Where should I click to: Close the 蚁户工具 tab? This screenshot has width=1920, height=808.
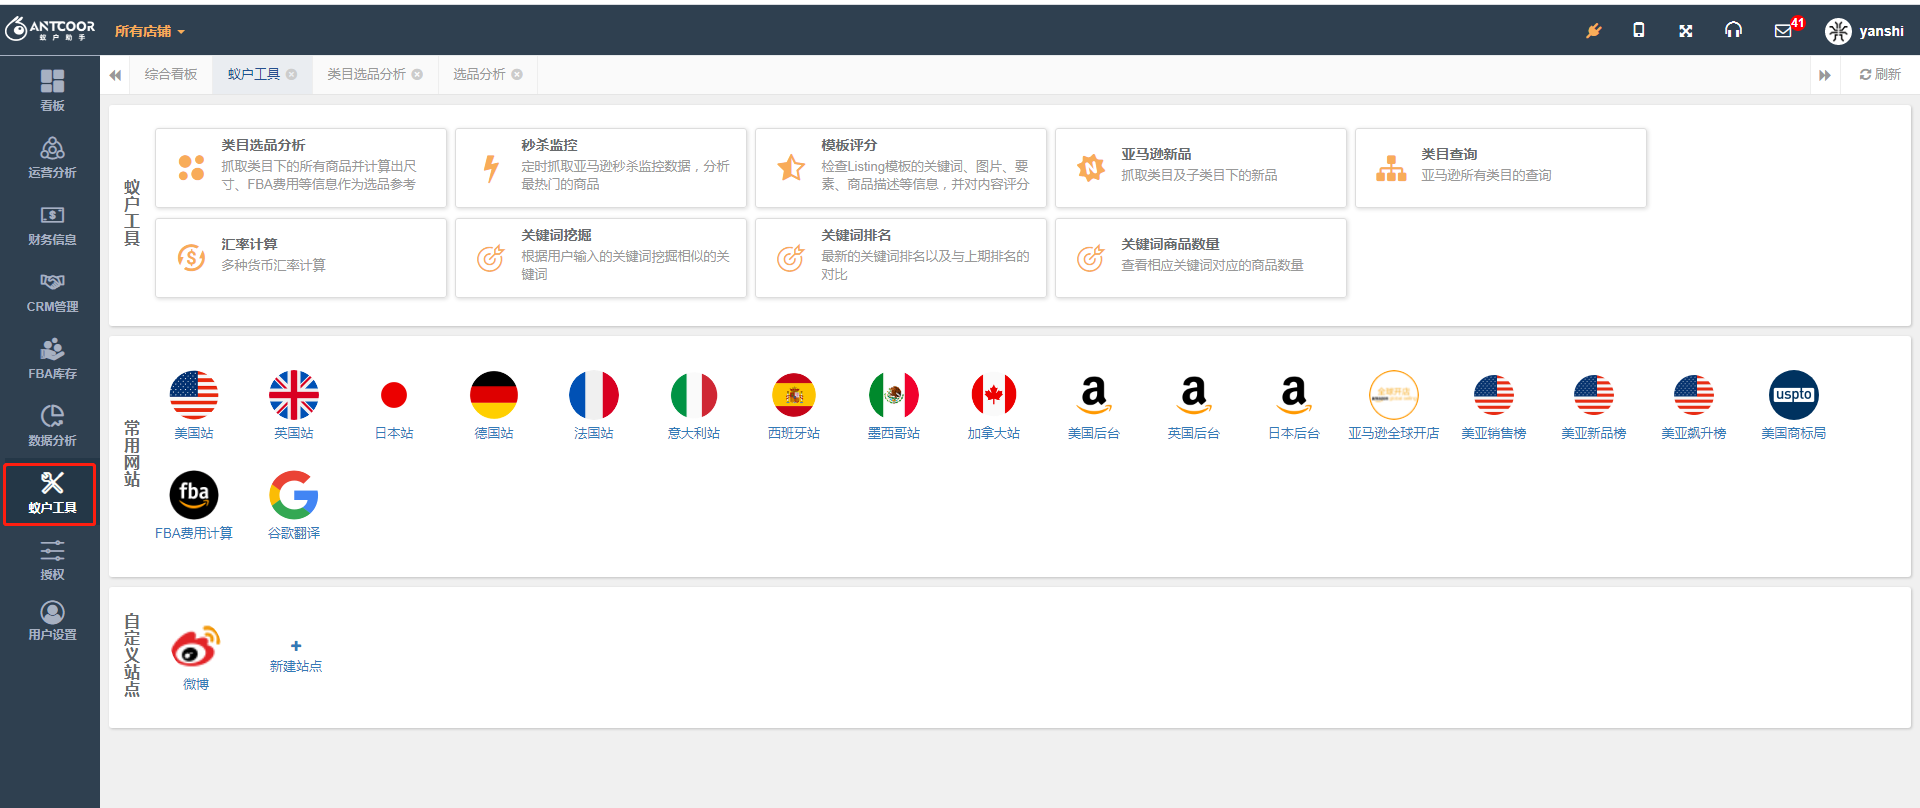292,74
